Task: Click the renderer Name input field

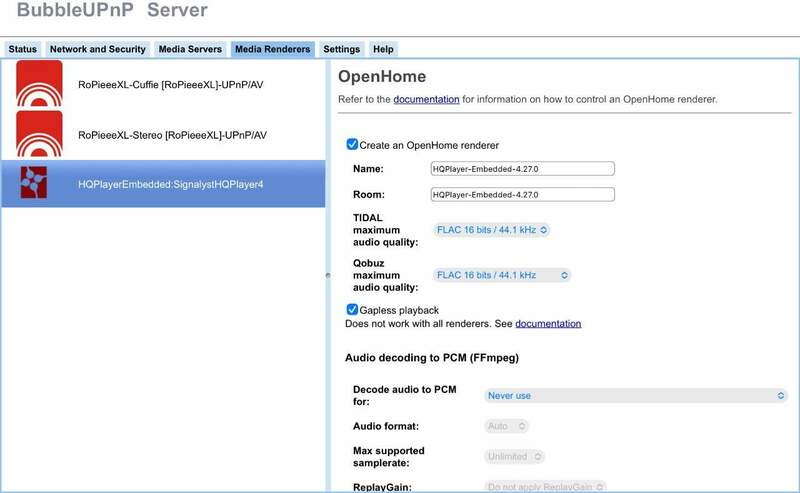Action: point(522,169)
